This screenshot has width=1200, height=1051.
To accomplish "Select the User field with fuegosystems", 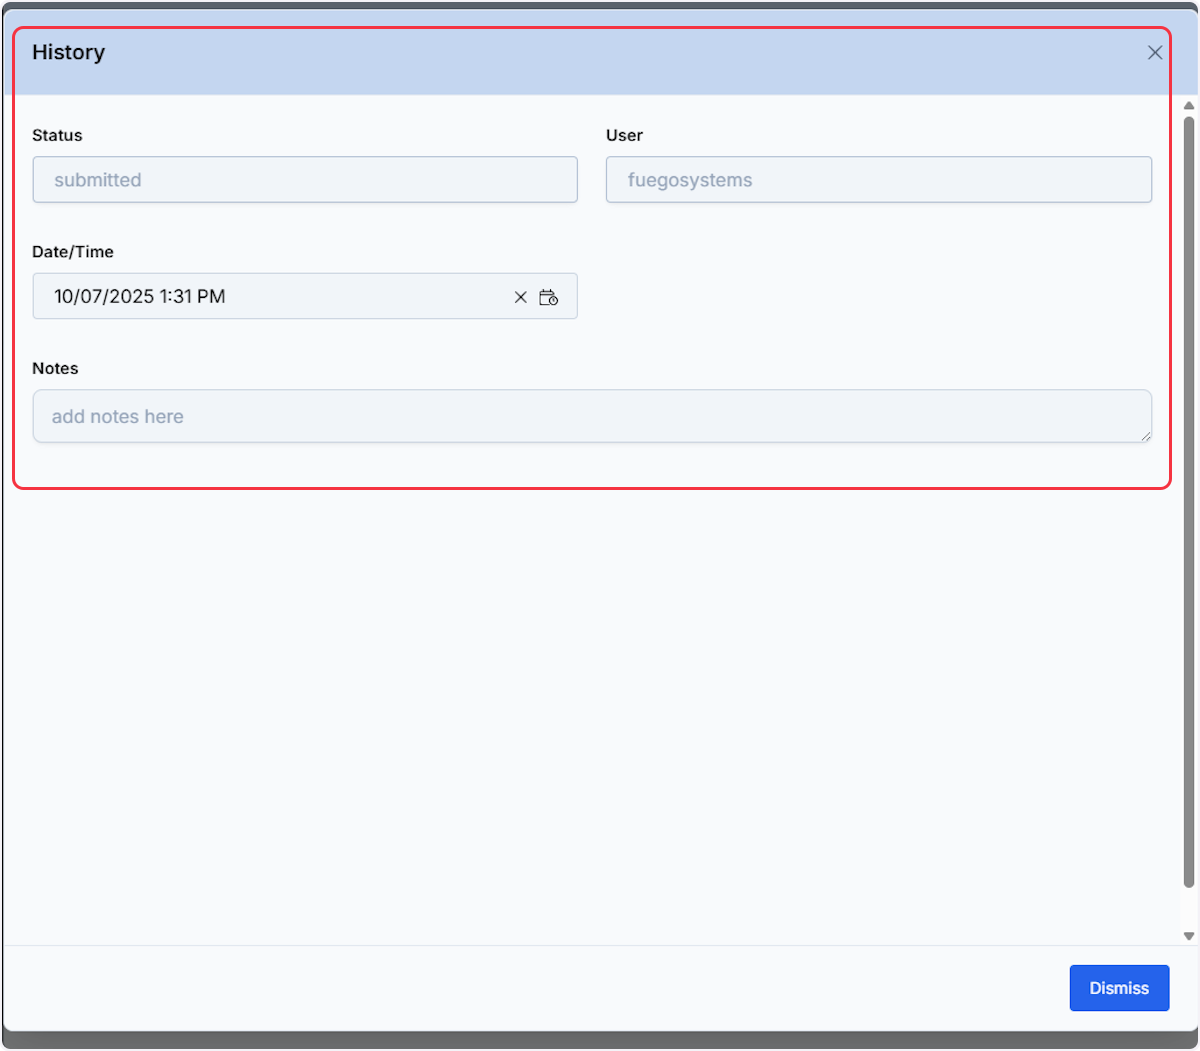I will (878, 180).
